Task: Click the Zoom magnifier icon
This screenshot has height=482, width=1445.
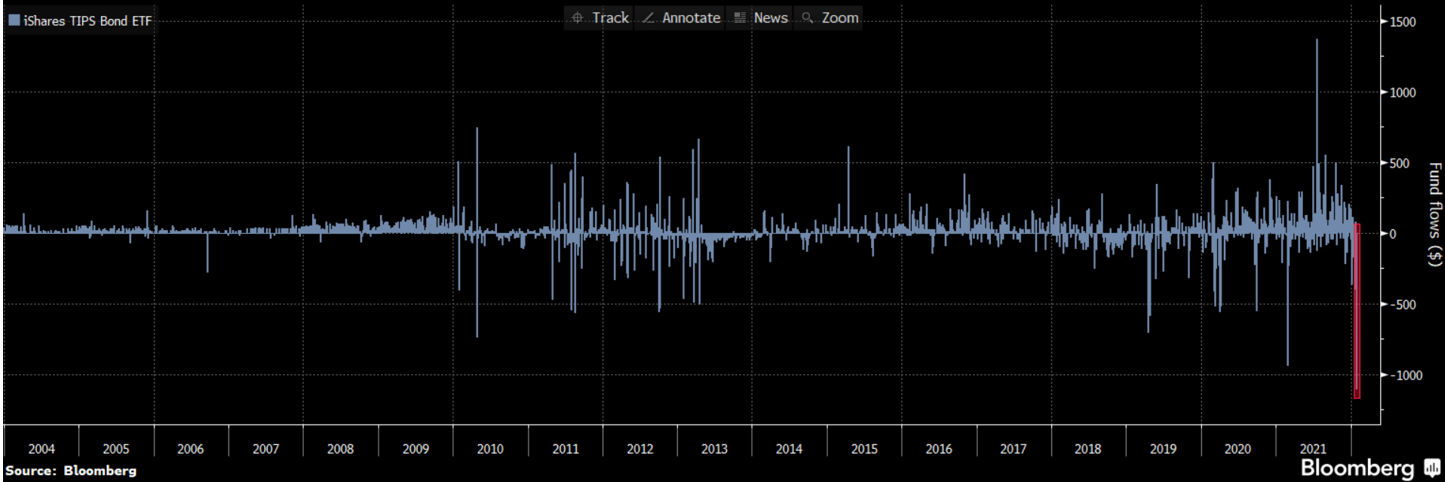Action: 808,18
